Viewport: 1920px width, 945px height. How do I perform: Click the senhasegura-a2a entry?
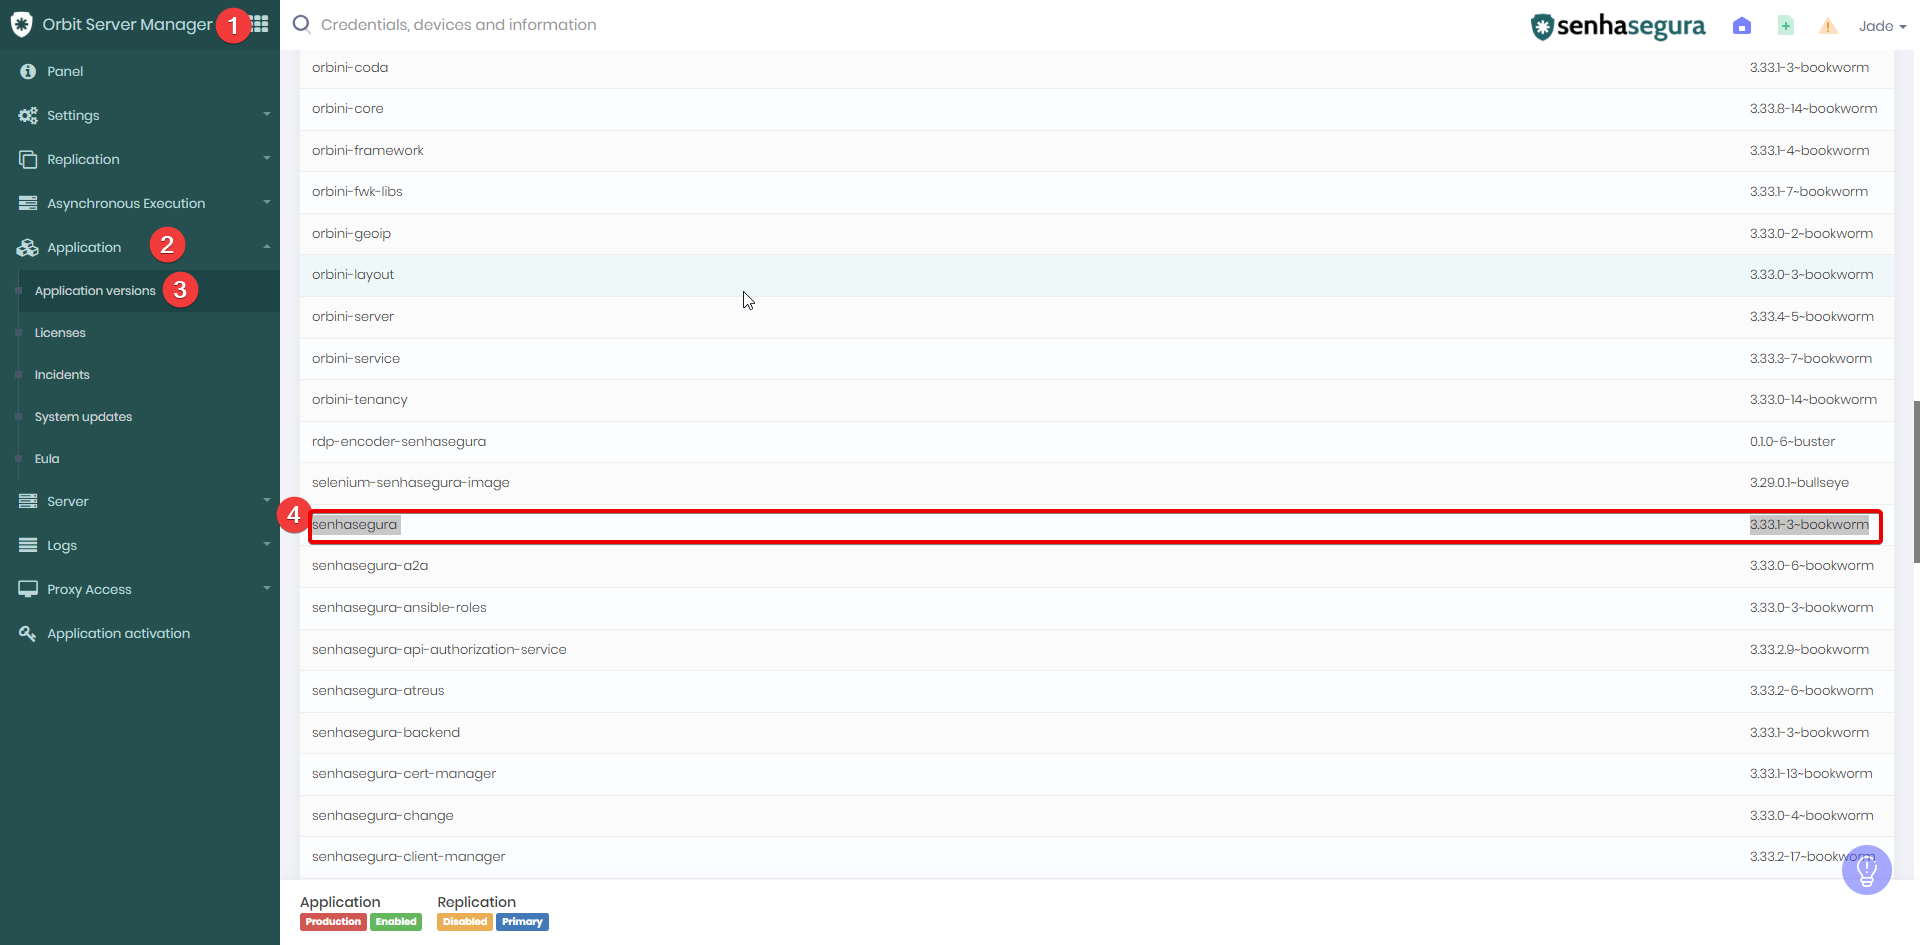pyautogui.click(x=369, y=566)
